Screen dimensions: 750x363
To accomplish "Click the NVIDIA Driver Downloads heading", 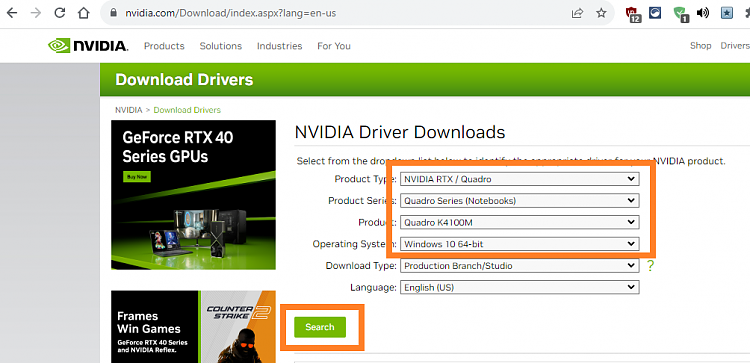I will (x=400, y=132).
